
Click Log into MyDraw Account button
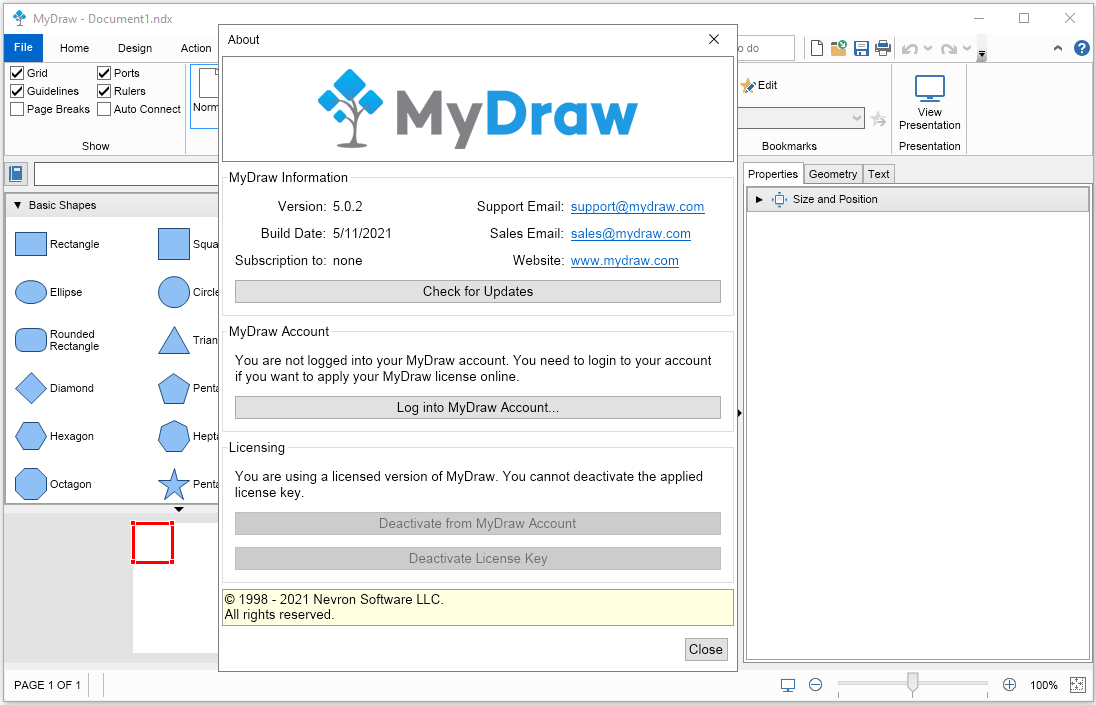tap(477, 407)
